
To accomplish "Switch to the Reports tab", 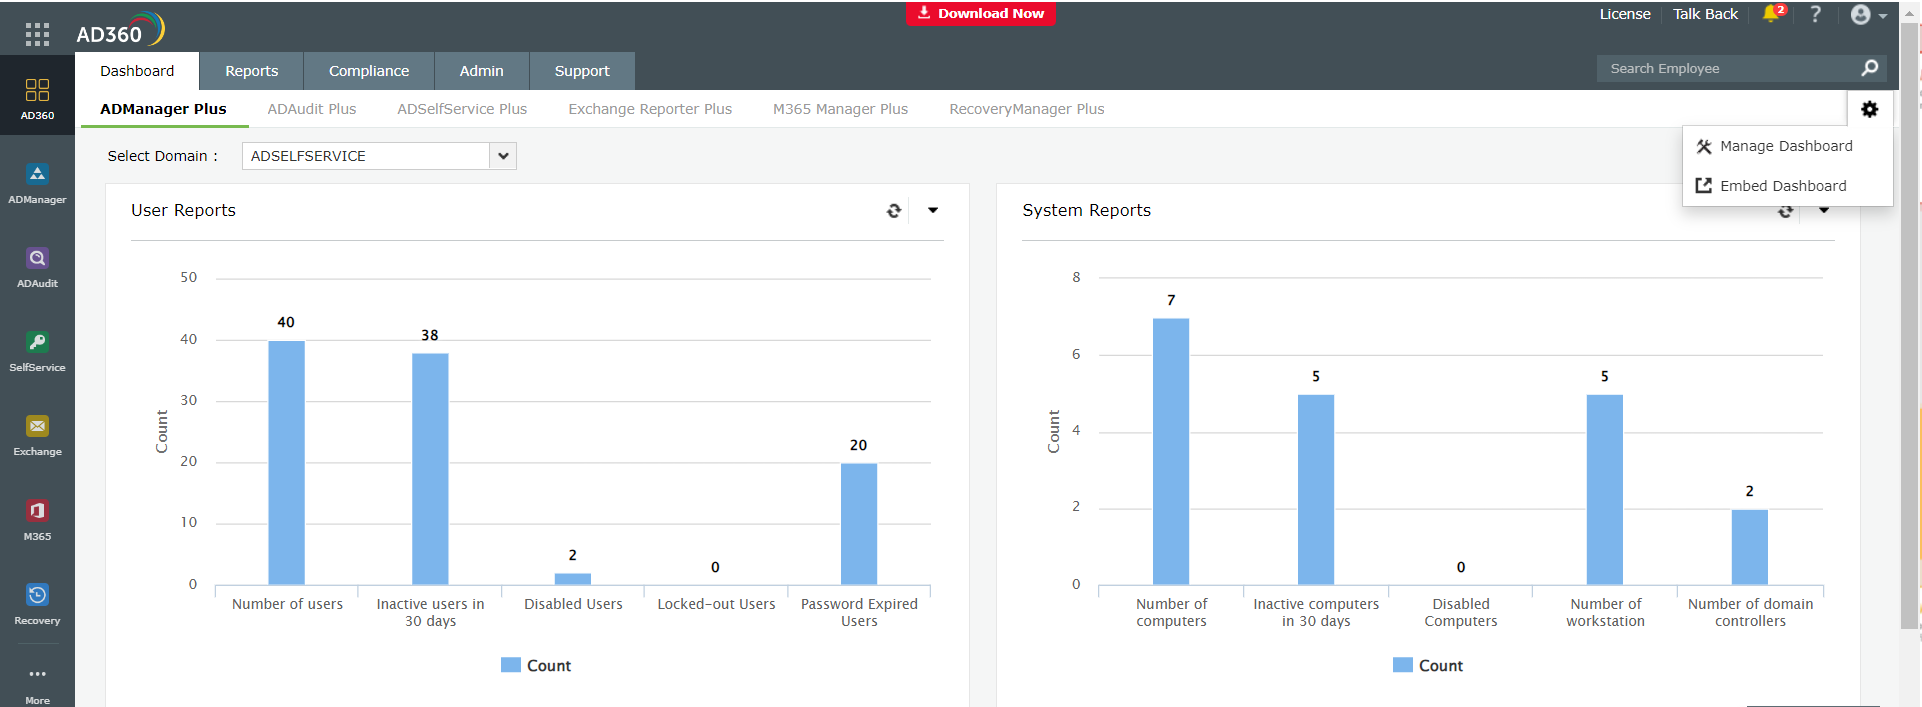I will 251,71.
